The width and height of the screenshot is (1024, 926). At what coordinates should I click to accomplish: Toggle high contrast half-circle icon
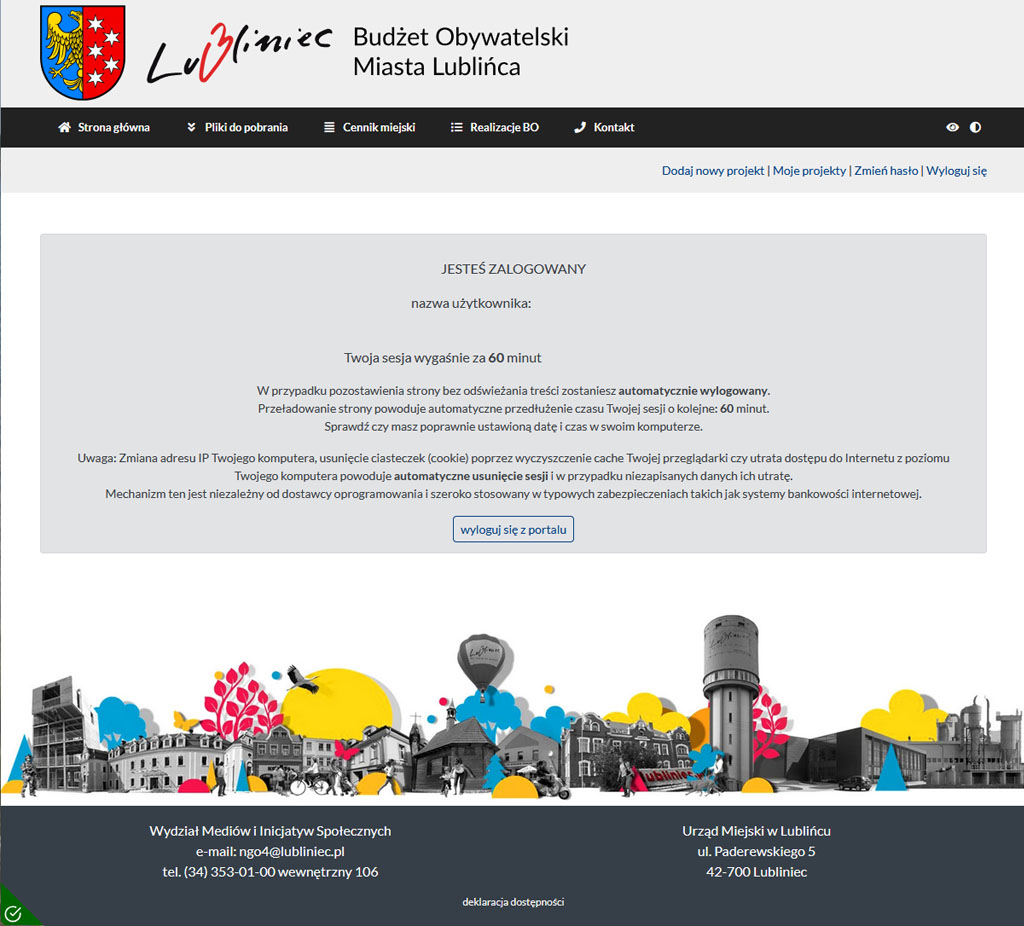pos(975,128)
